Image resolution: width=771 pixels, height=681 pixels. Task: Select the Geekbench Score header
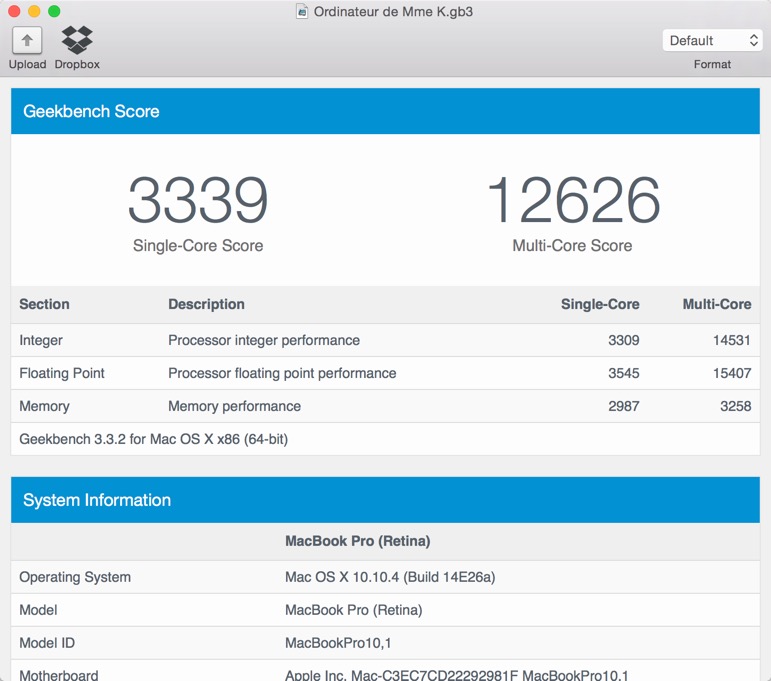[386, 111]
